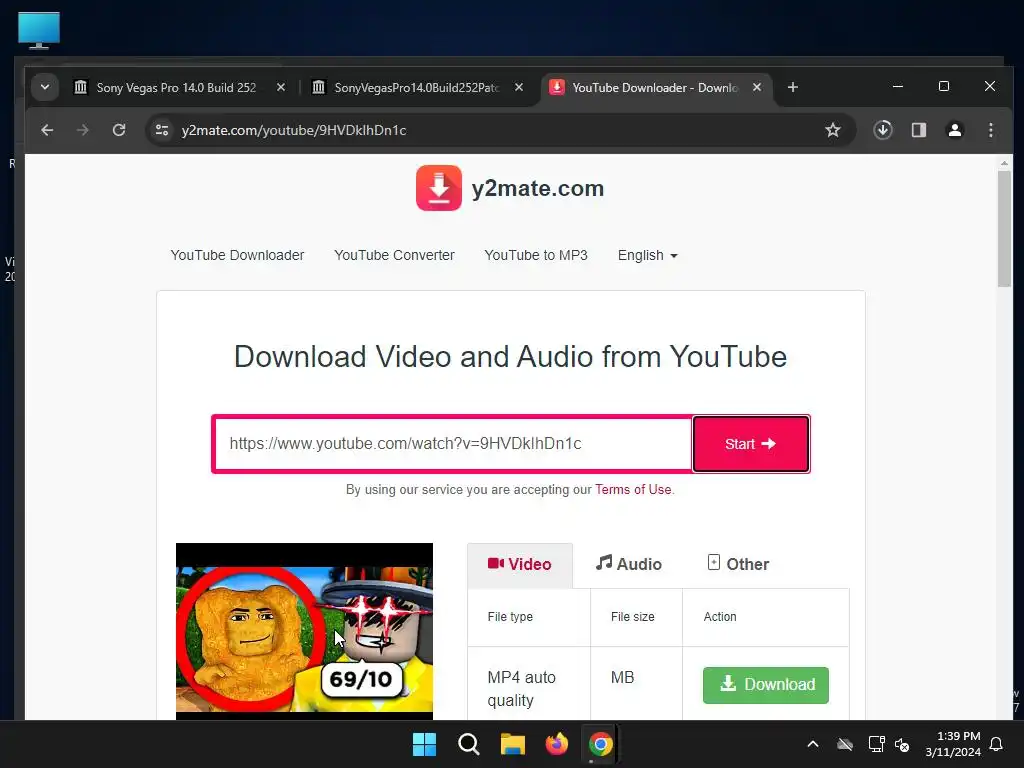Image resolution: width=1024 pixels, height=768 pixels.
Task: Click the Chrome taskbar icon
Action: pos(600,744)
